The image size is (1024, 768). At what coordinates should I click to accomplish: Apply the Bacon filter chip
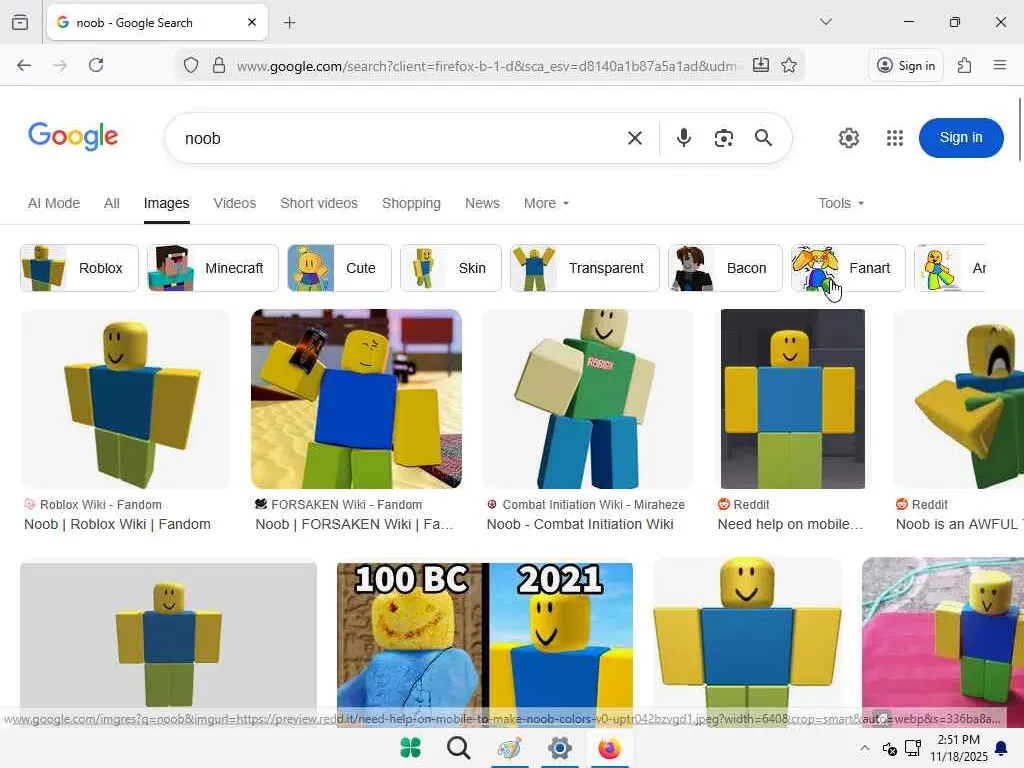[725, 268]
